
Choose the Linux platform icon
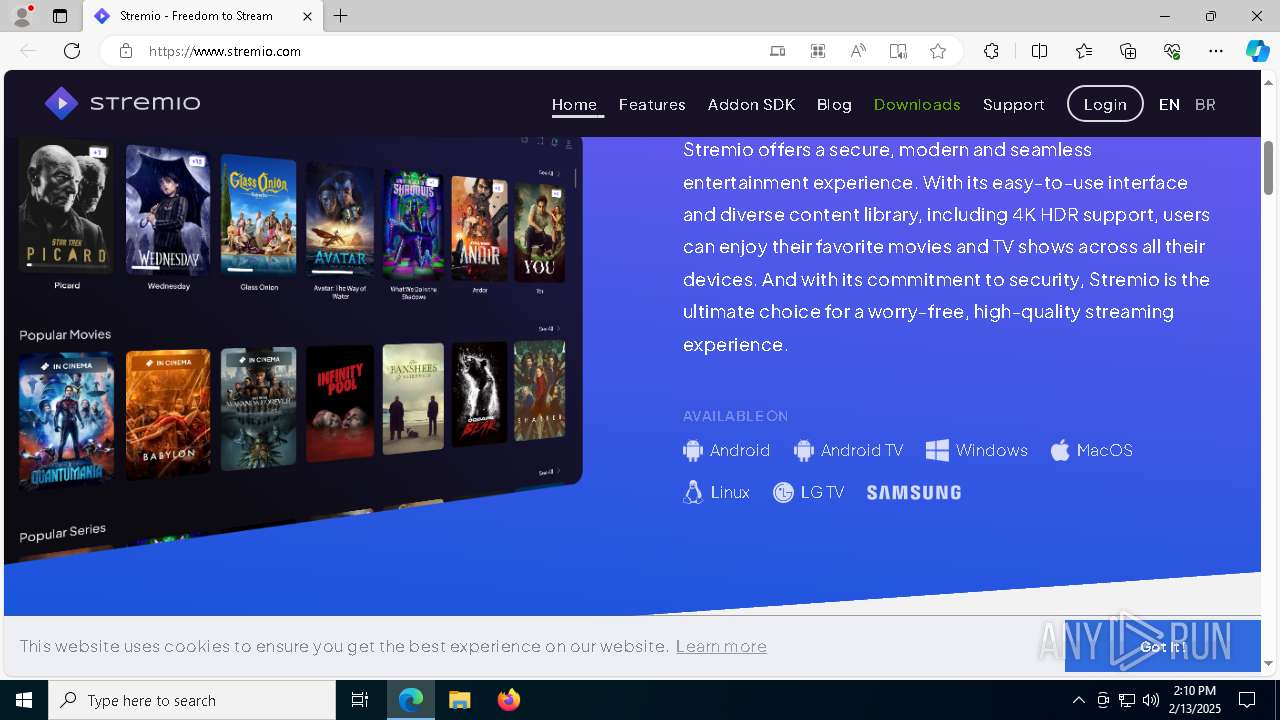tap(693, 492)
